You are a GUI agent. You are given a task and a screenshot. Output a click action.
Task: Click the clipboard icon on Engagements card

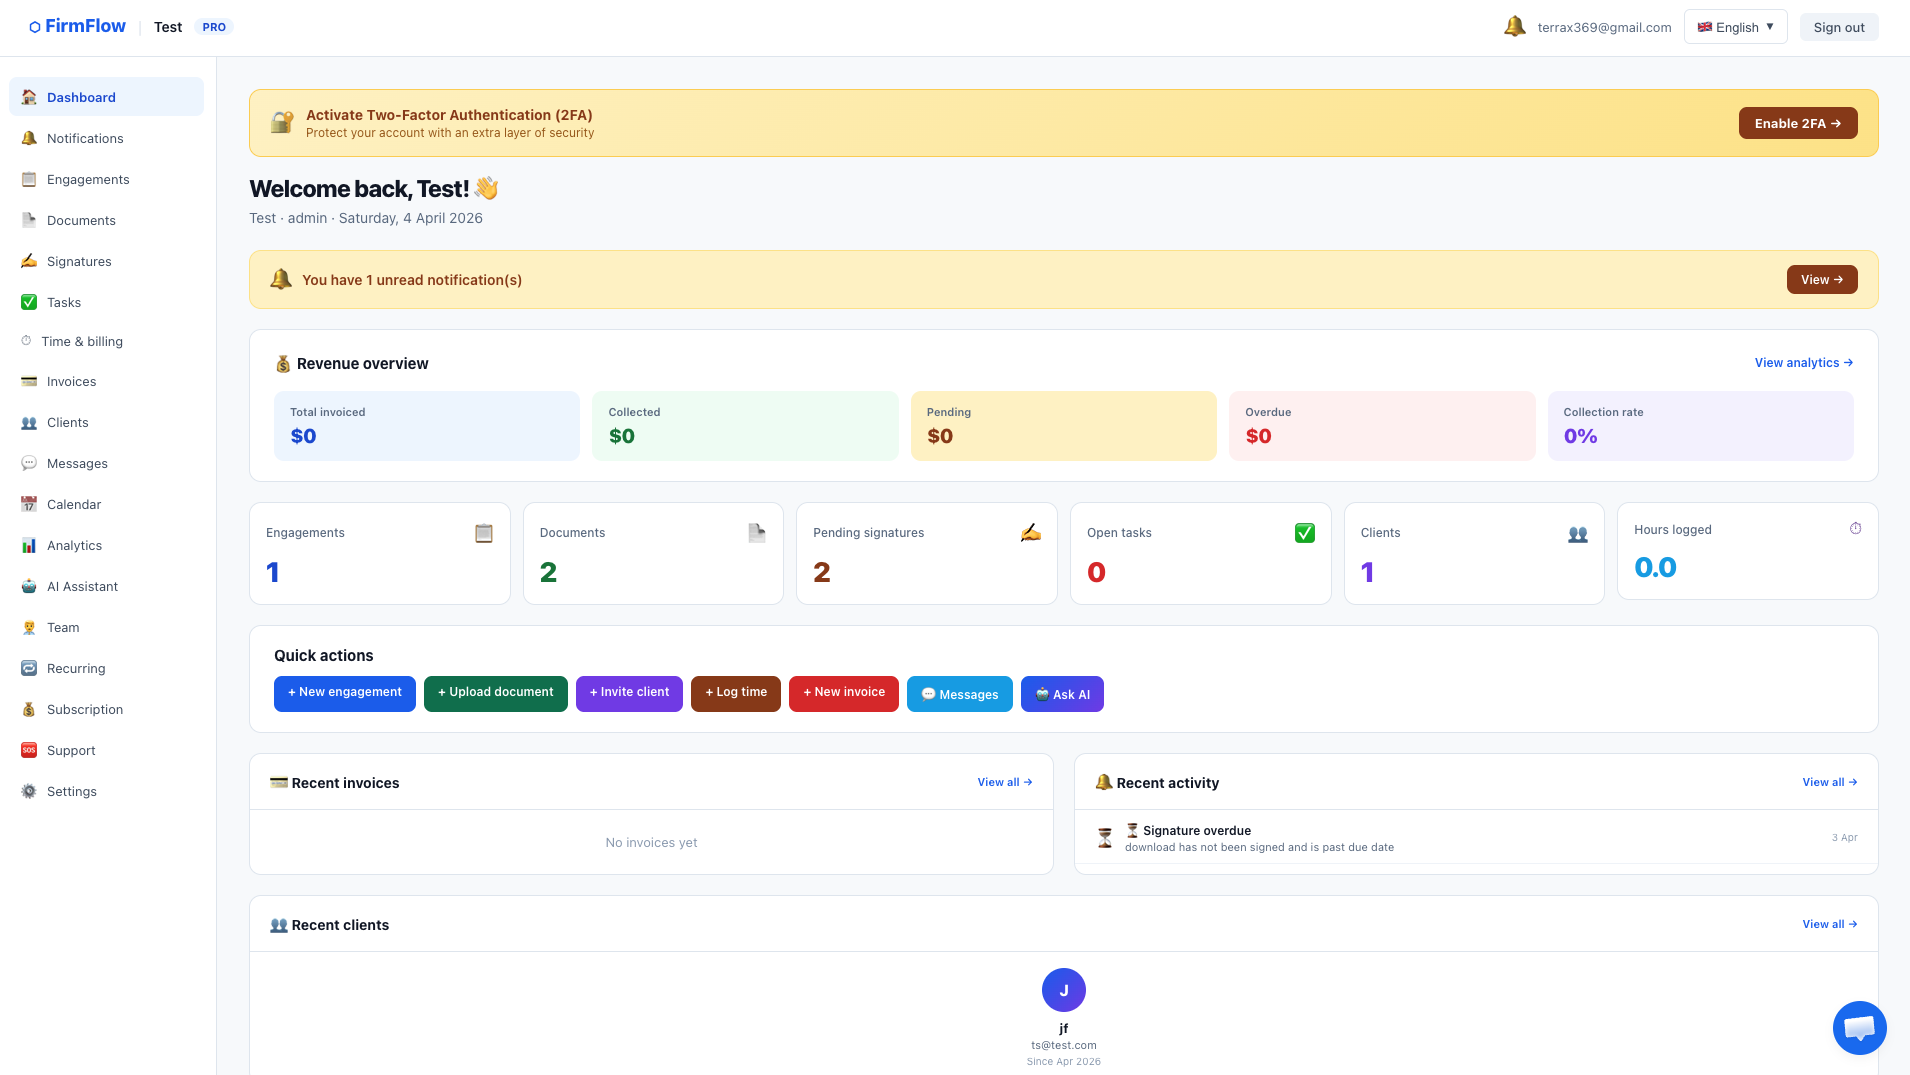484,533
